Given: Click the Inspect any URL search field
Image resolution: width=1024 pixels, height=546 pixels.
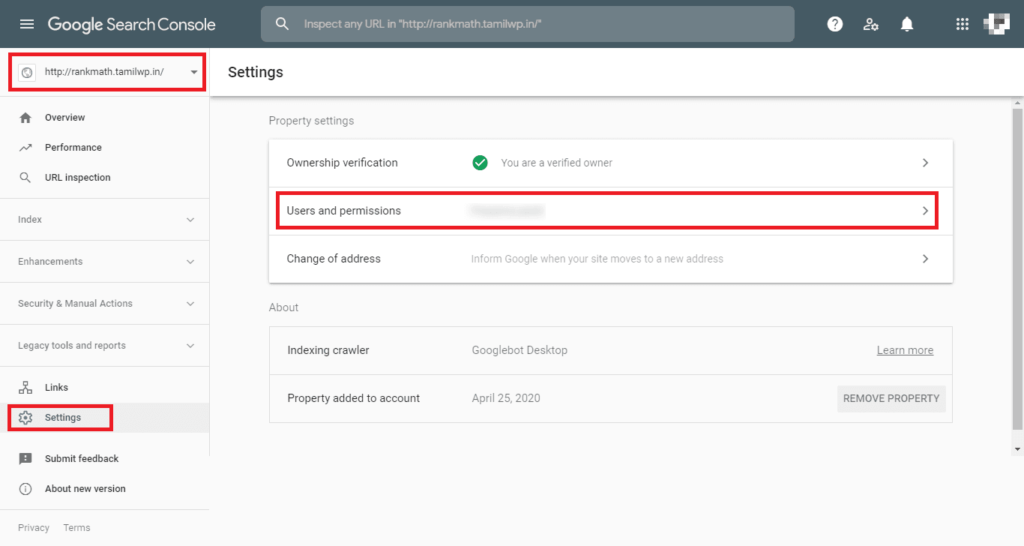Looking at the screenshot, I should pyautogui.click(x=527, y=24).
